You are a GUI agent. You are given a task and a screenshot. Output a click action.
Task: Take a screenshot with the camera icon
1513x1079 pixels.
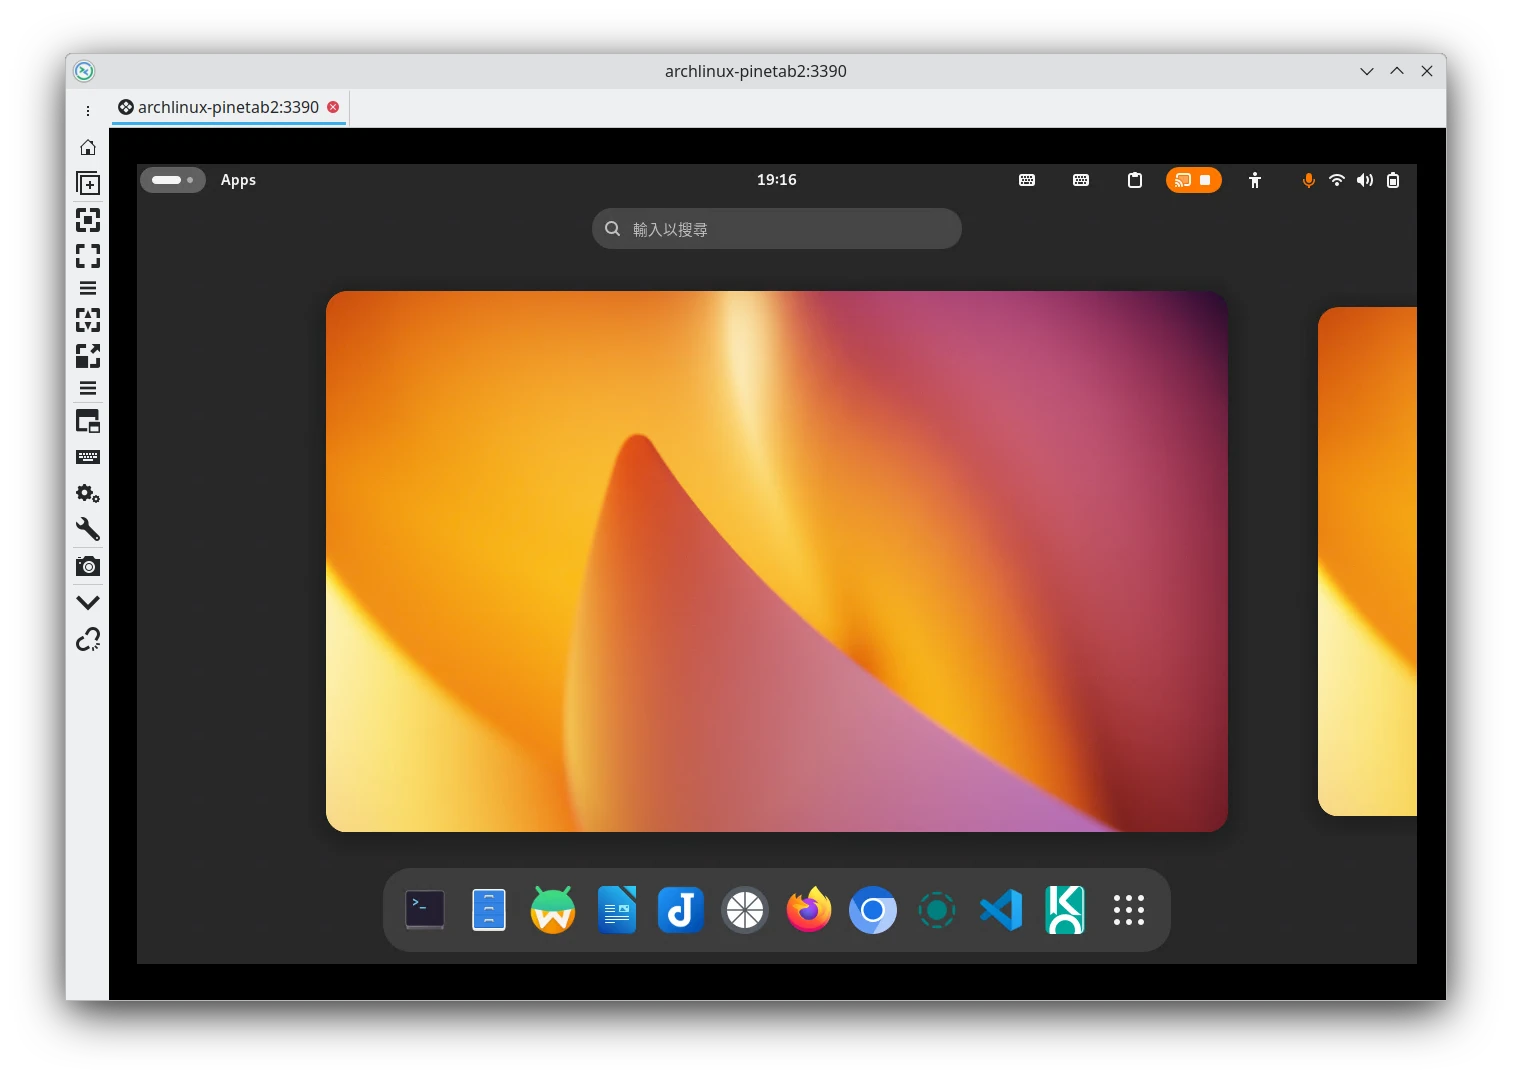88,566
